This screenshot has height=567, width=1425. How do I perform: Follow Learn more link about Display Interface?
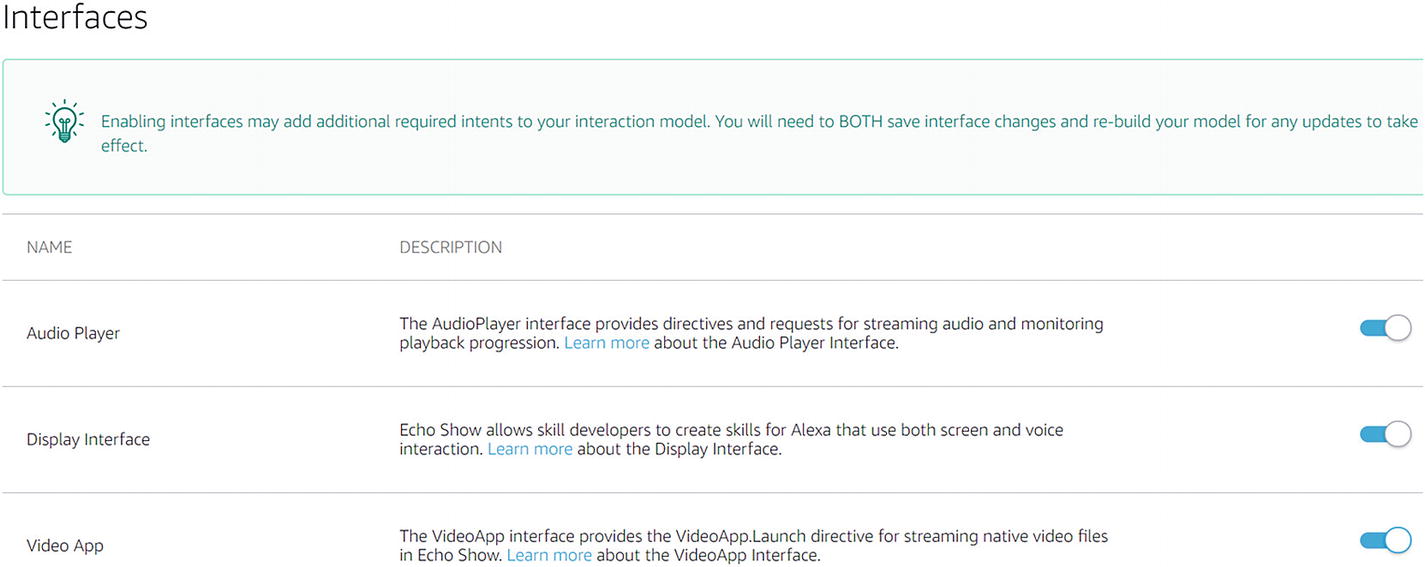[530, 449]
